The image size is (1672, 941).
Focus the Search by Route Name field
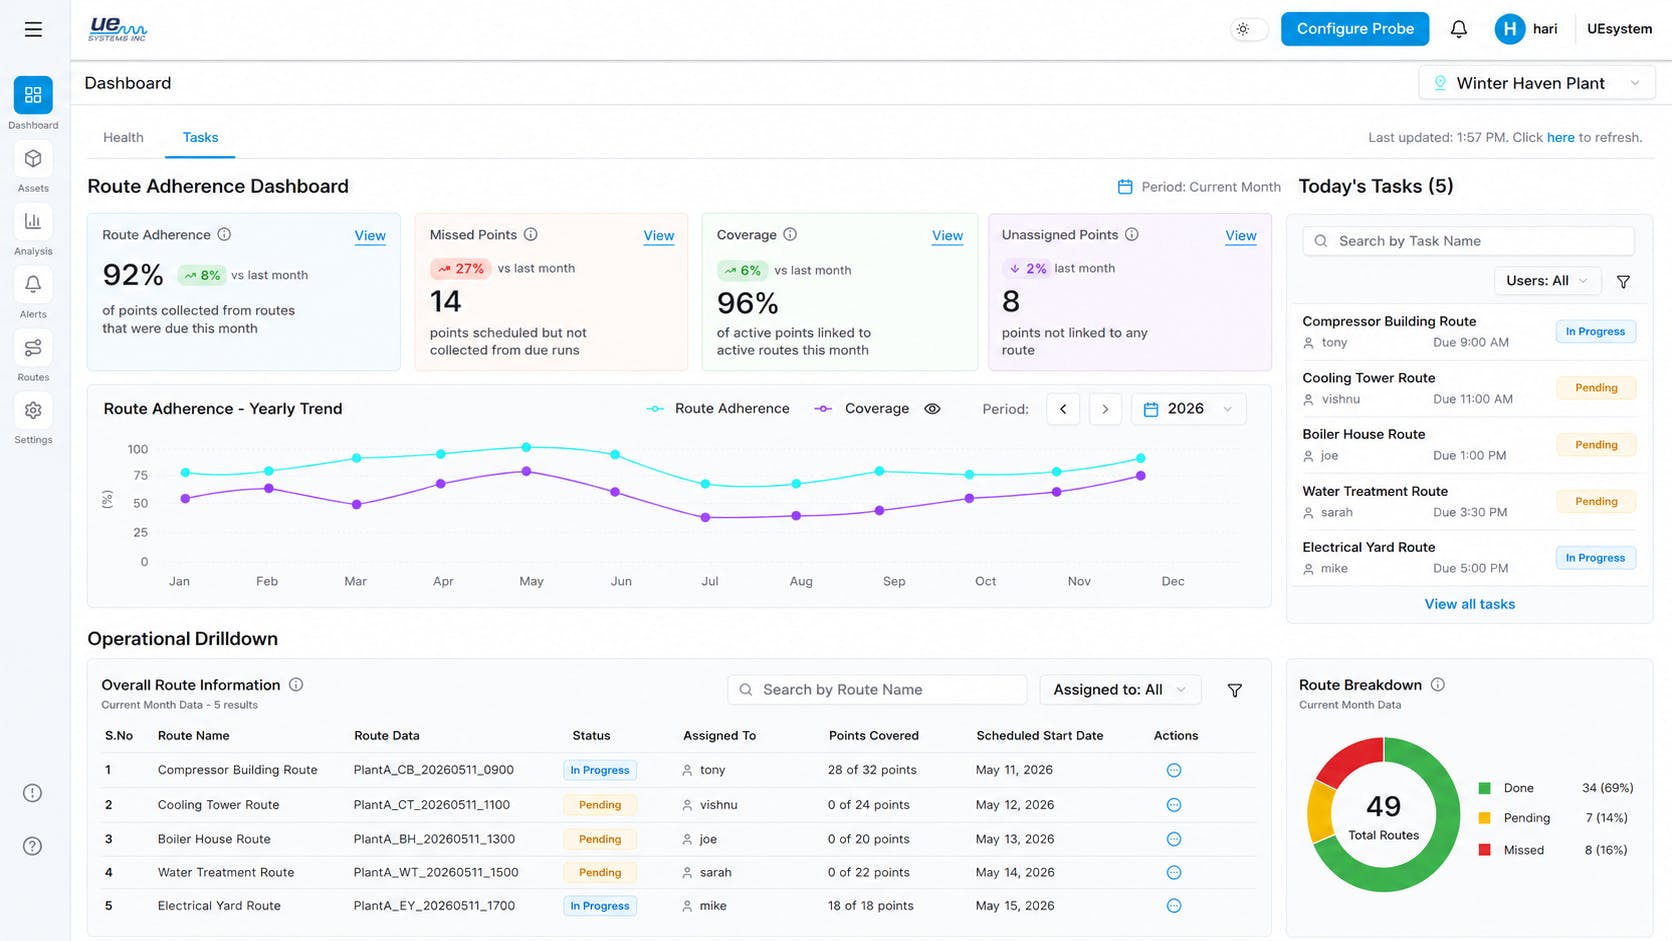tap(877, 690)
